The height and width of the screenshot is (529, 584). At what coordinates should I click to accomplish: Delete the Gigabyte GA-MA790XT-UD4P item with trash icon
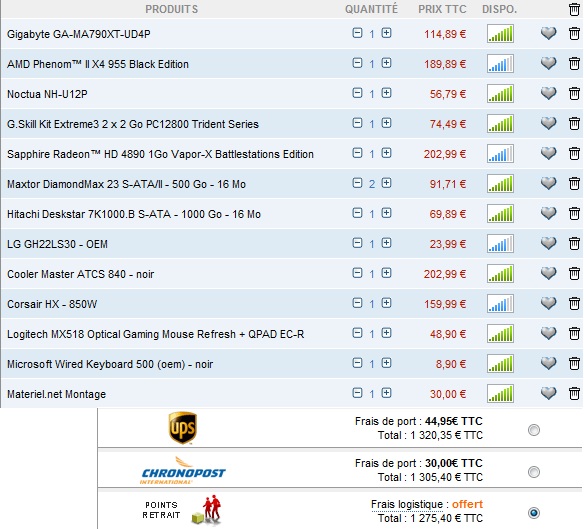[x=574, y=34]
